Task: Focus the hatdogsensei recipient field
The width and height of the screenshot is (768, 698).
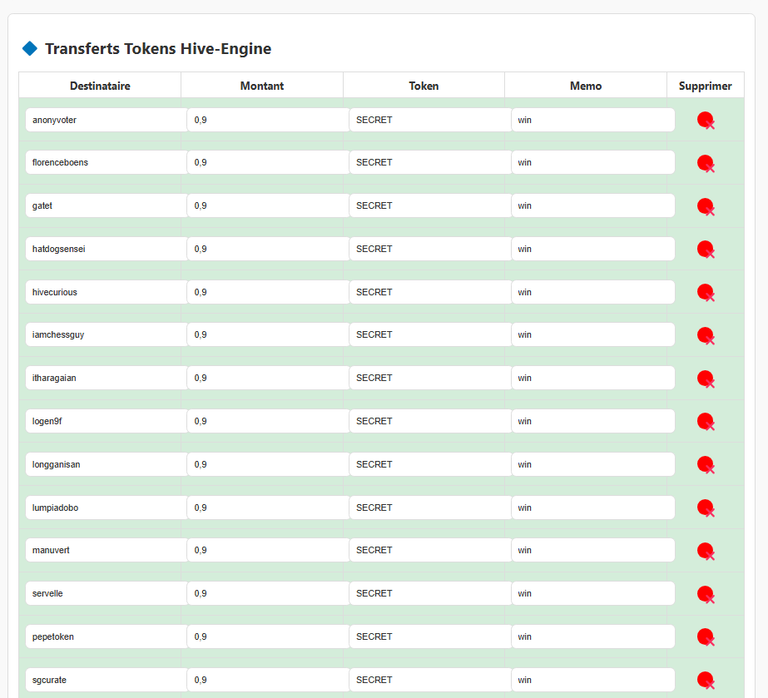Action: pos(106,249)
